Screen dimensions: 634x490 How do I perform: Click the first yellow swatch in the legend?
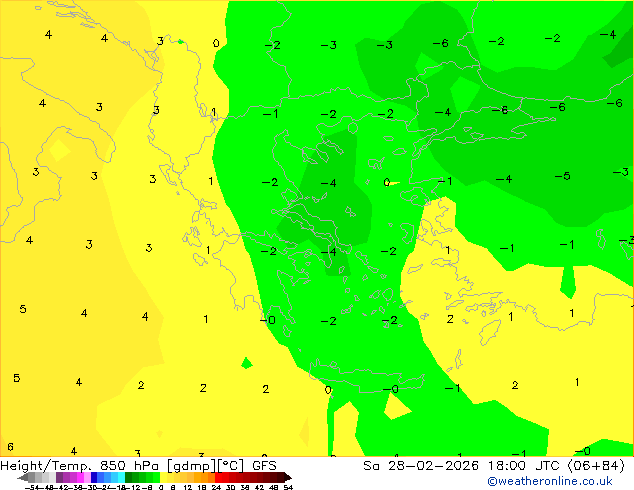click(163, 478)
